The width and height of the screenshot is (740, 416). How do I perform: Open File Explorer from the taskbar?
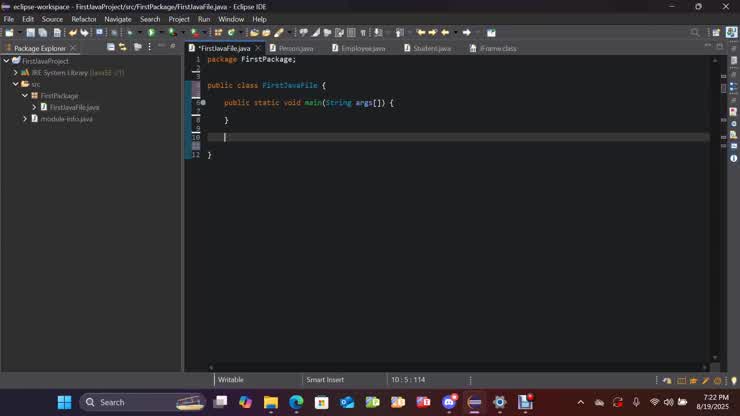pos(271,402)
